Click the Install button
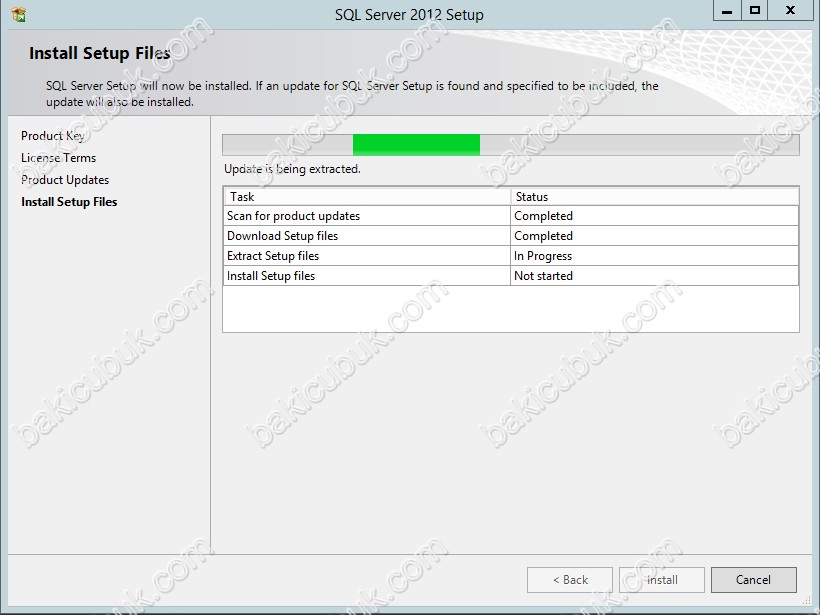Screen dimensions: 820x615 (662, 580)
